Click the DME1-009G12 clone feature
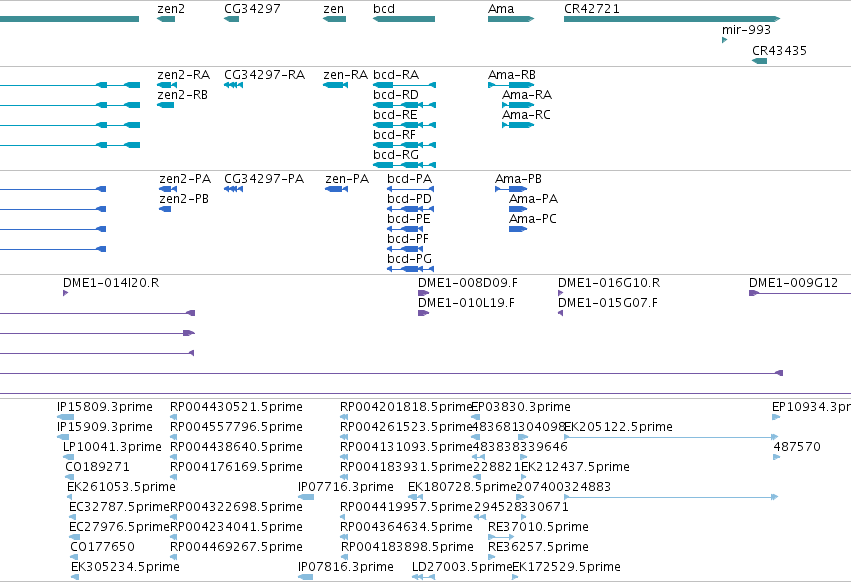Screen dimensions: 851x582 pyautogui.click(x=800, y=293)
